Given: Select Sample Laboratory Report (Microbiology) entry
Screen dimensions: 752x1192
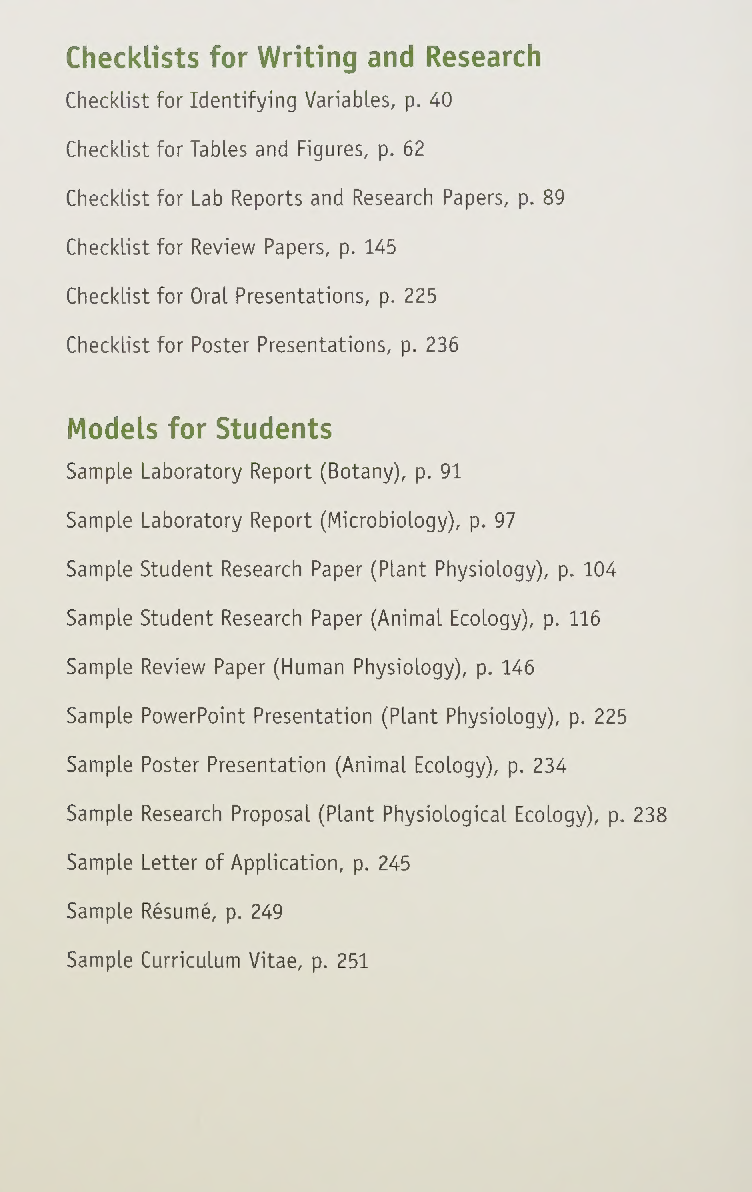Looking at the screenshot, I should 291,521.
